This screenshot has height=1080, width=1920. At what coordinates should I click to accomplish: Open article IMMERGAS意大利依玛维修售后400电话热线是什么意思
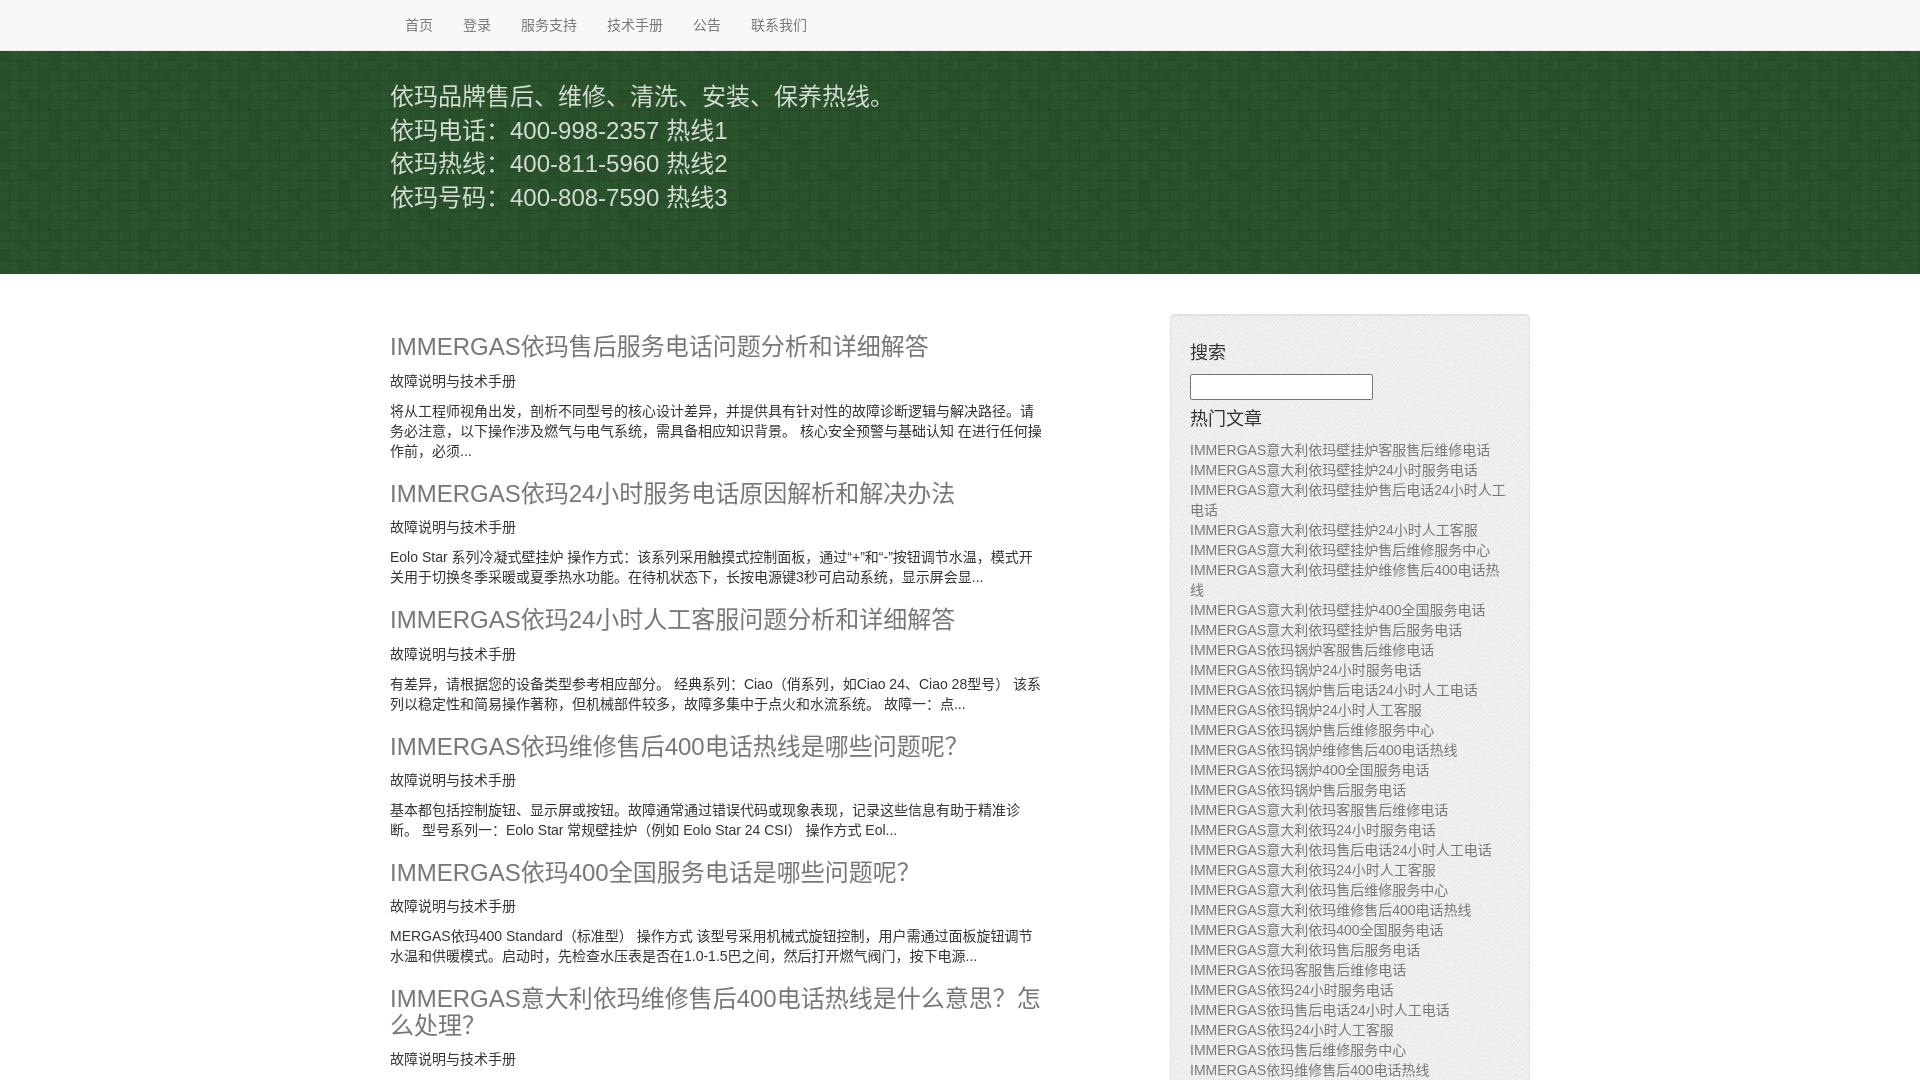715,1011
